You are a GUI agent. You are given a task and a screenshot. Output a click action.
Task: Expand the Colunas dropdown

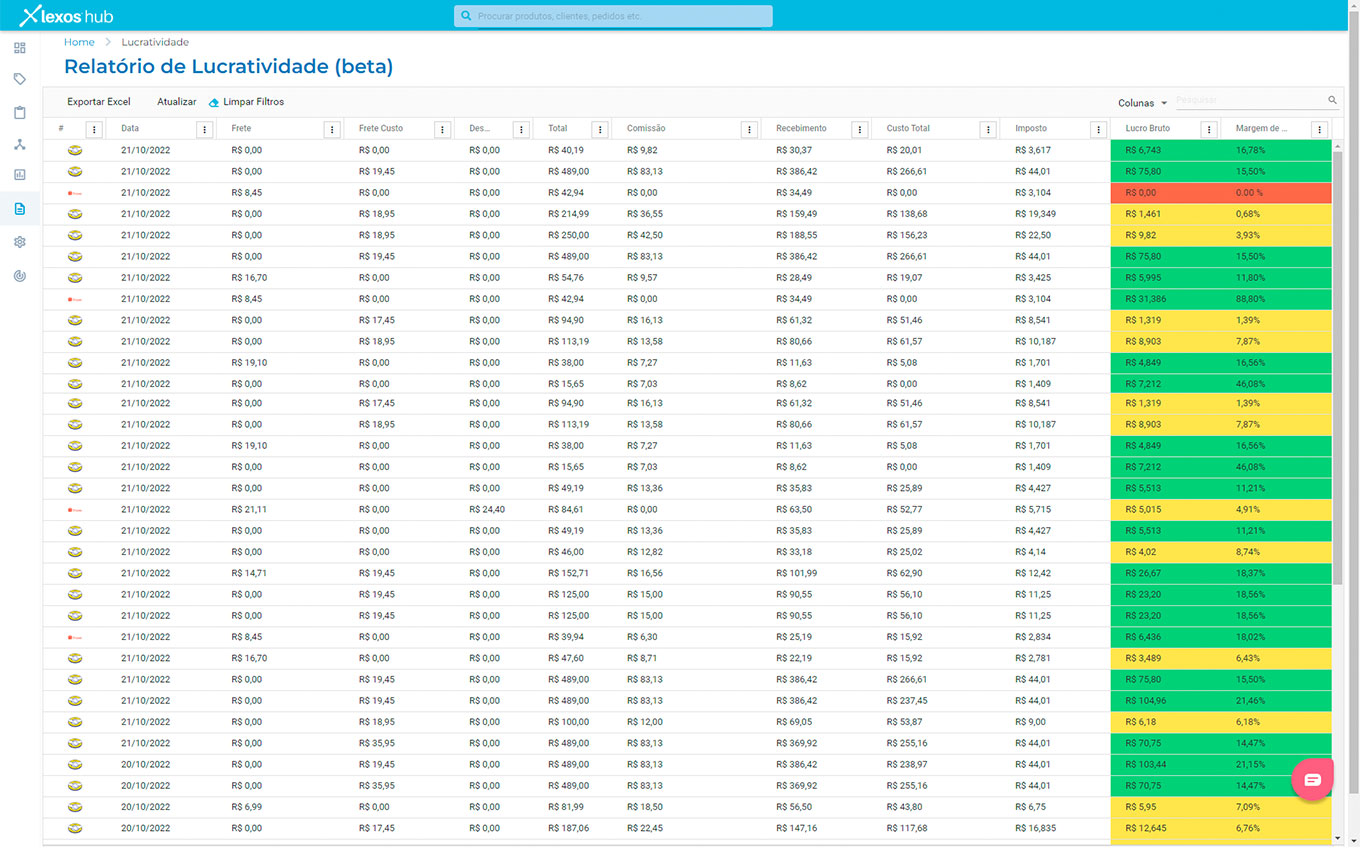pos(1142,103)
